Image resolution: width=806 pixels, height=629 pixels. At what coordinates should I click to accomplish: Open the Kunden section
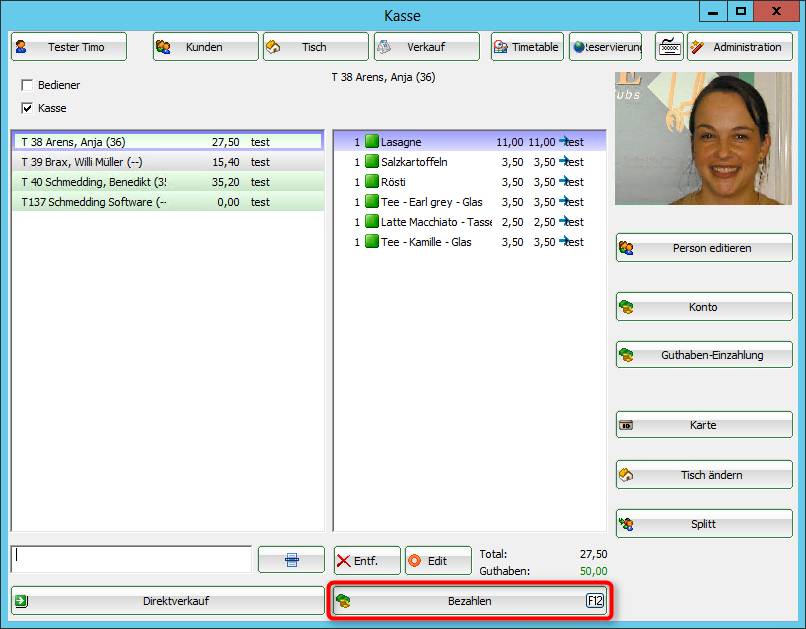point(205,47)
